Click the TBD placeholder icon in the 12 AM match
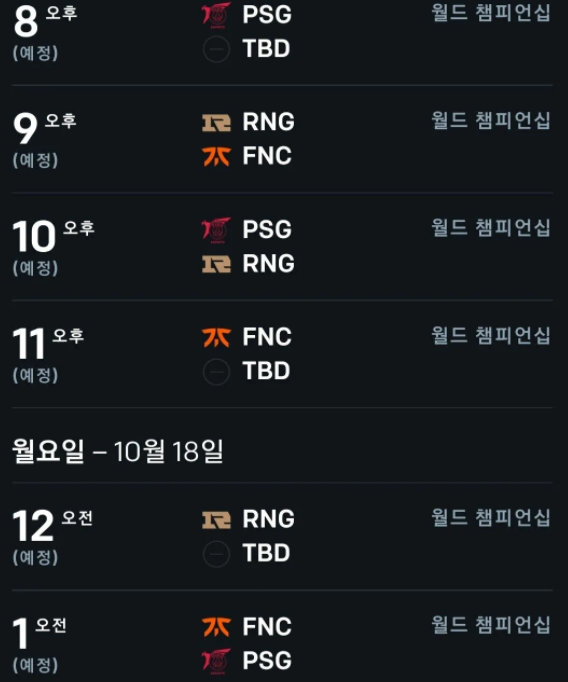 tap(216, 554)
